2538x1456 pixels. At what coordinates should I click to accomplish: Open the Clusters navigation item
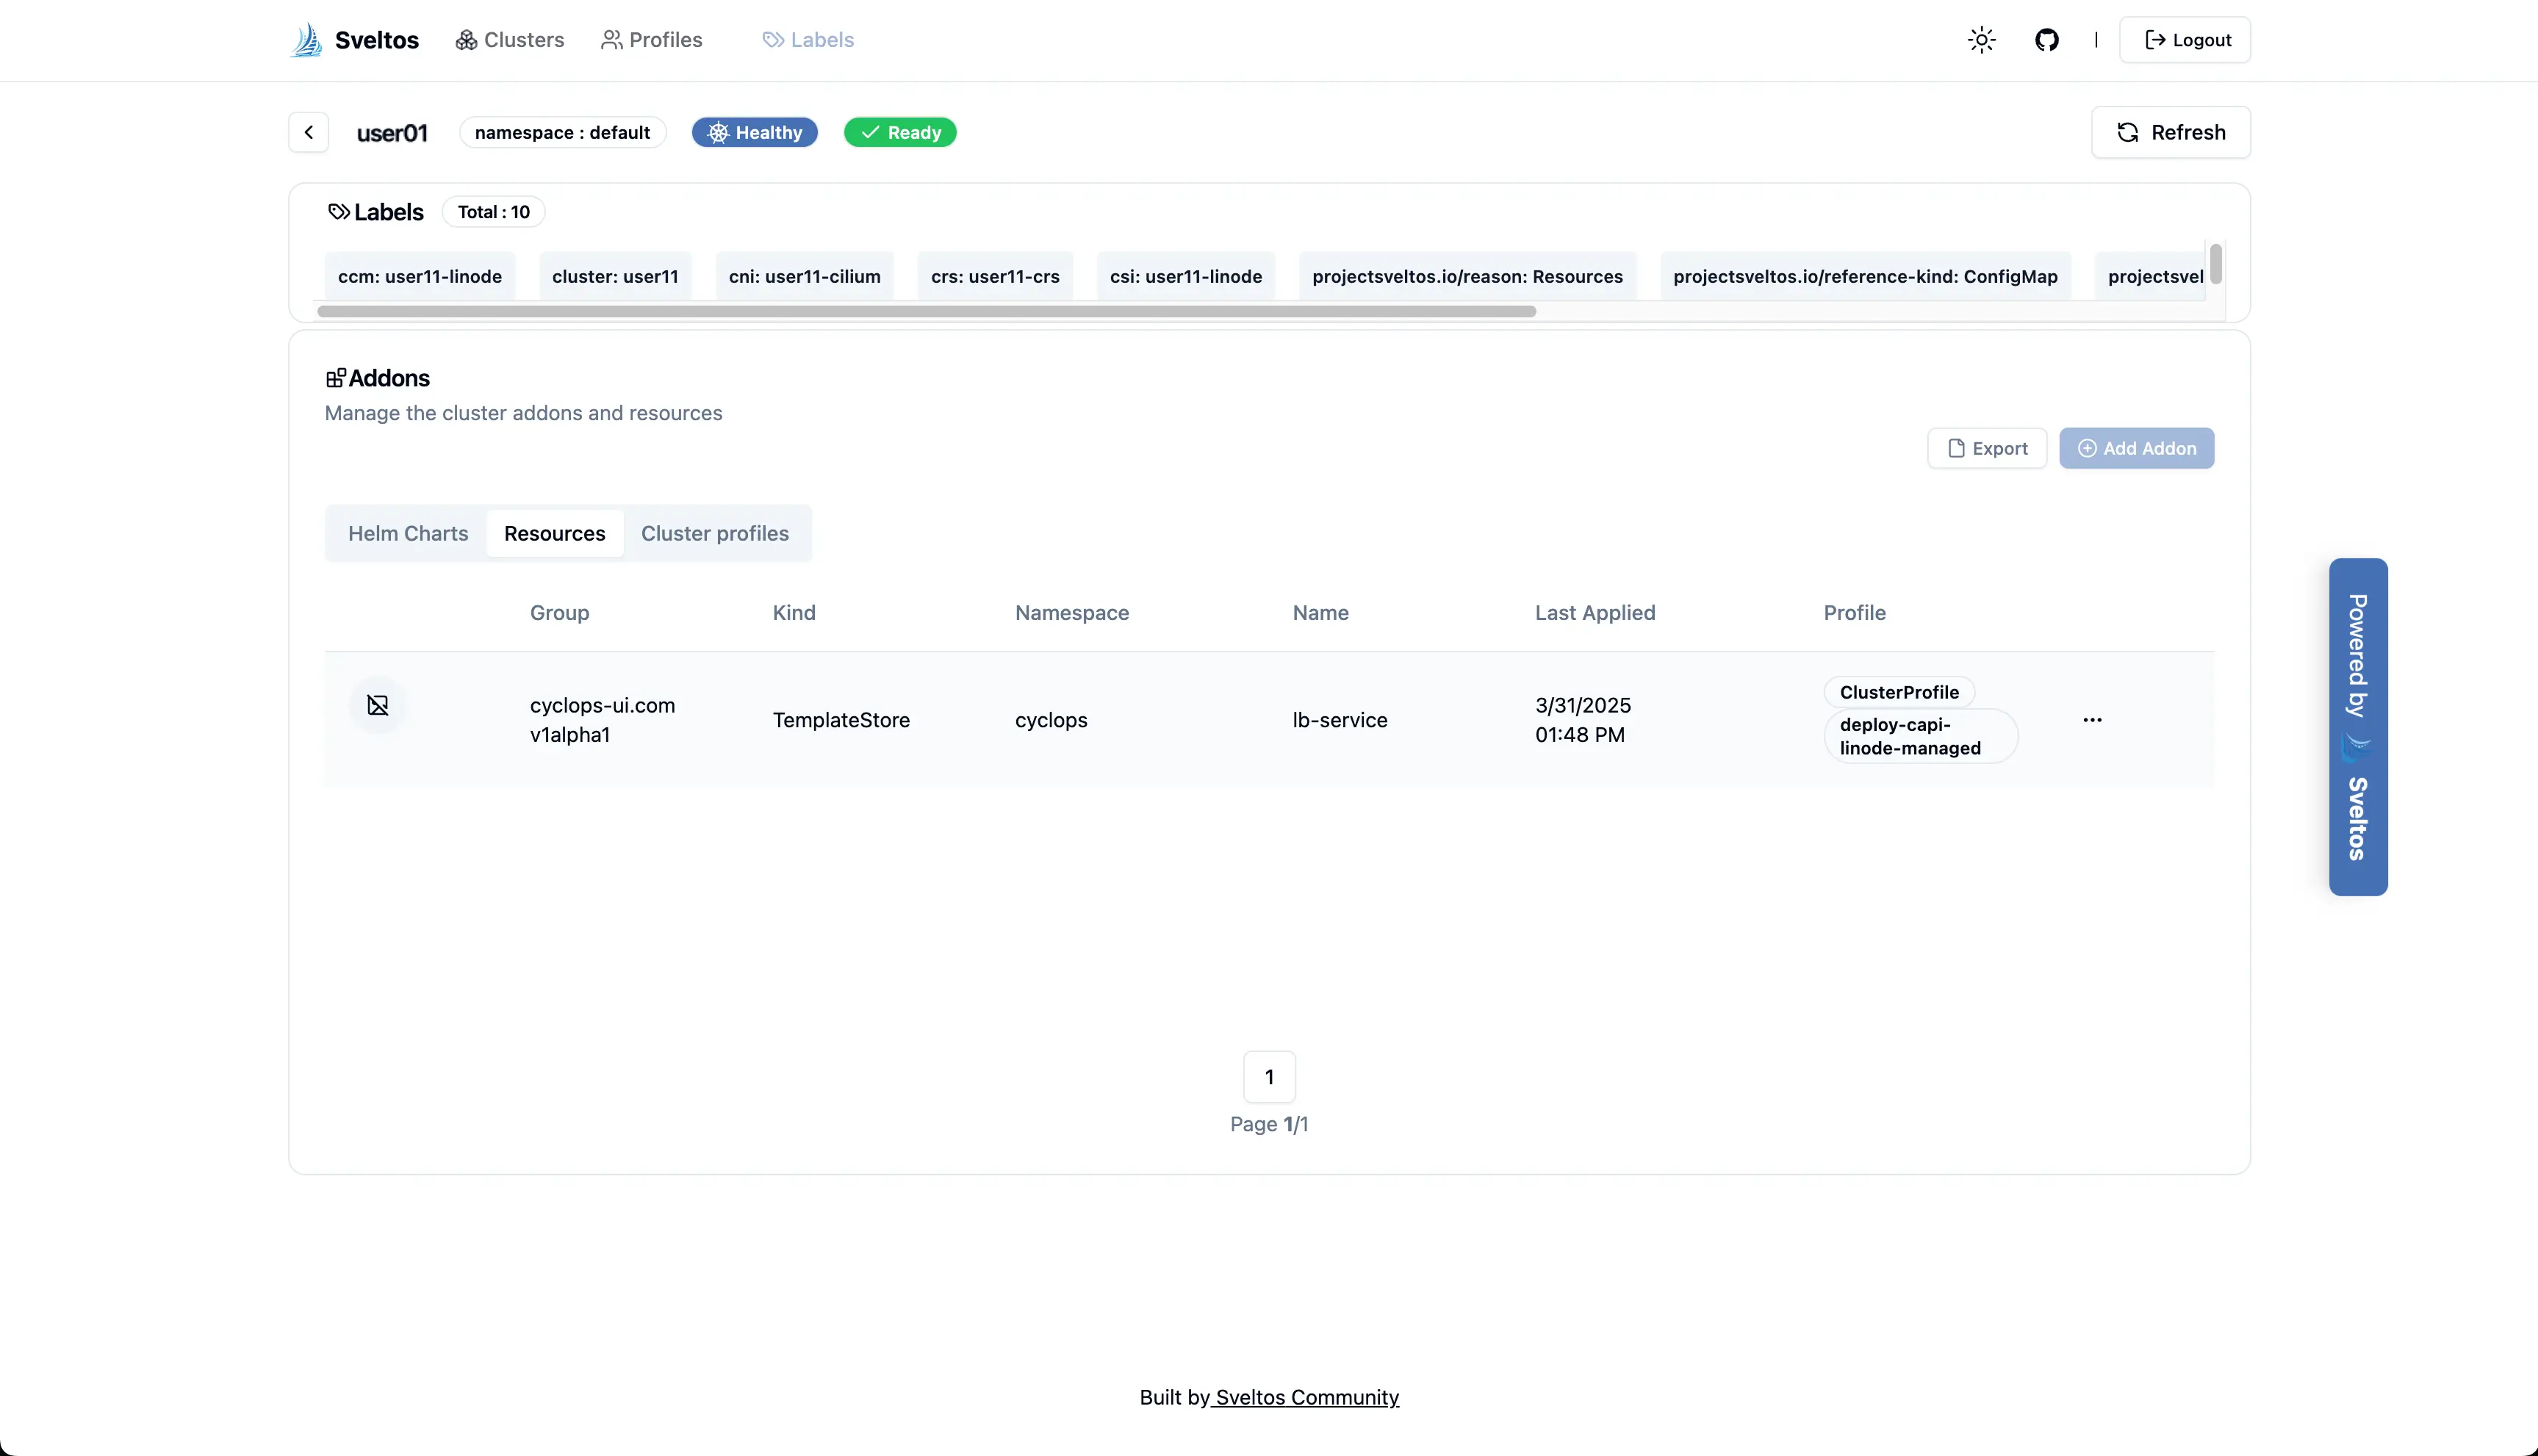[510, 40]
